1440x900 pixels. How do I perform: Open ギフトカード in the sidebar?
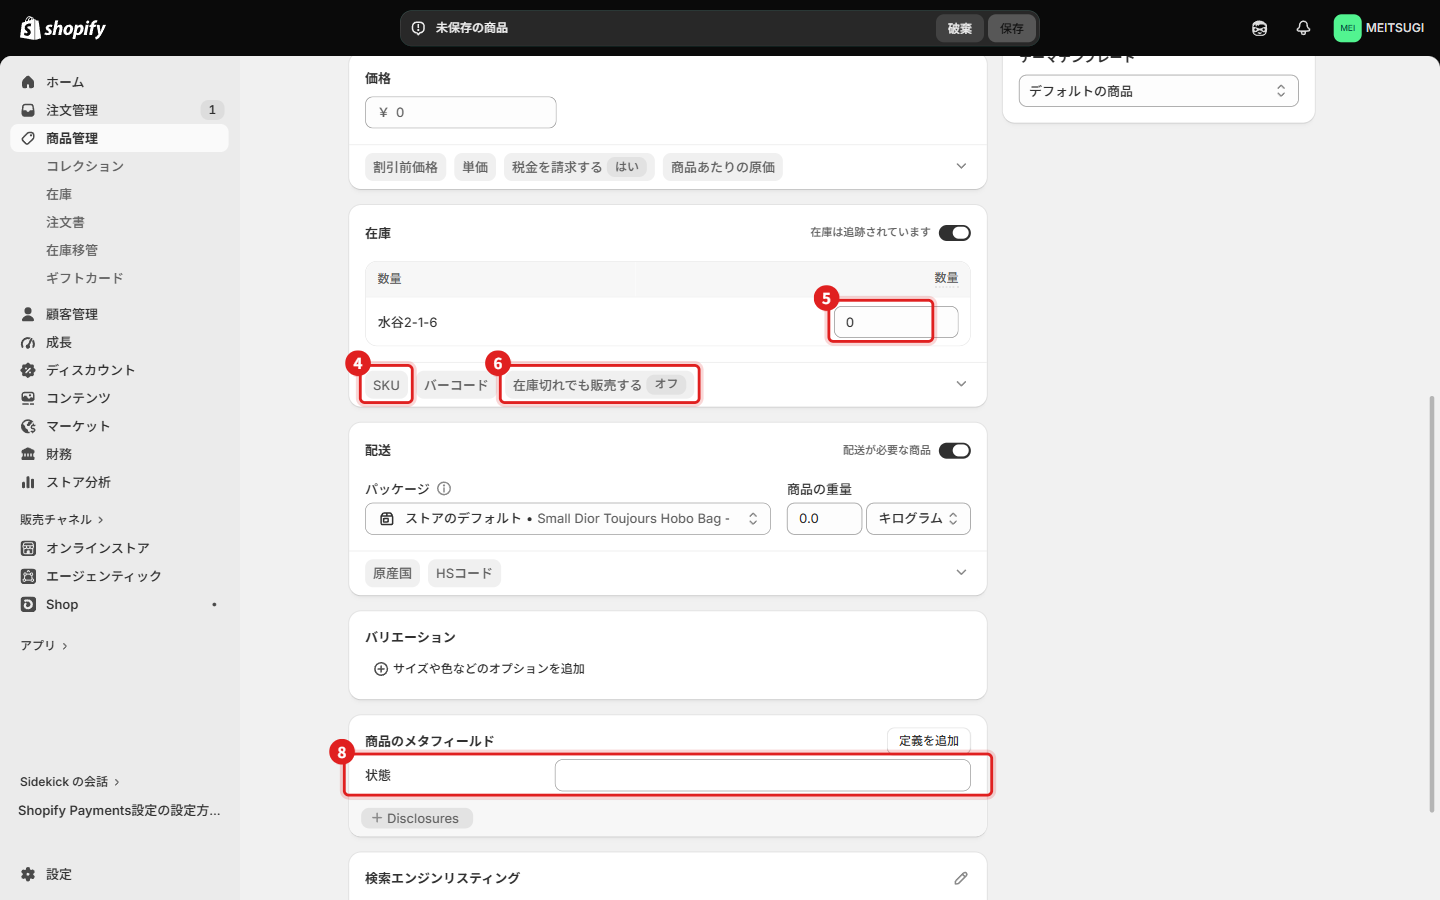(85, 278)
